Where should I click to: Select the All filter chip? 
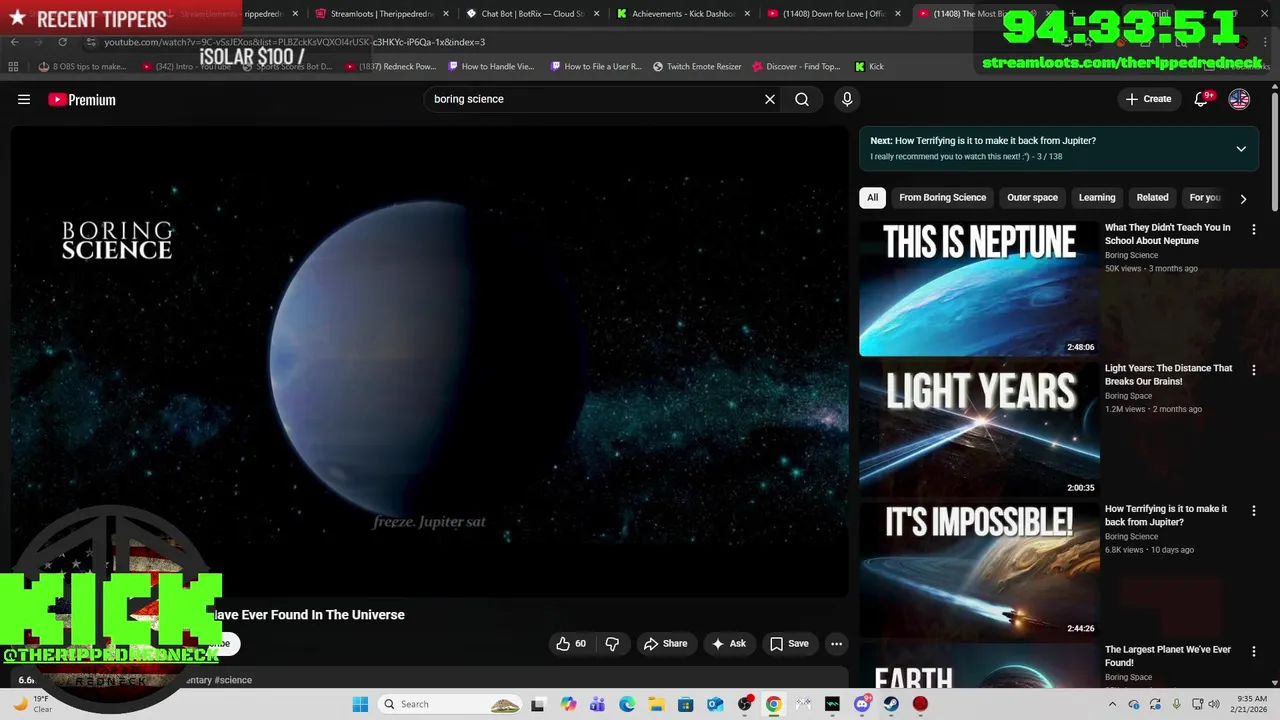point(872,198)
